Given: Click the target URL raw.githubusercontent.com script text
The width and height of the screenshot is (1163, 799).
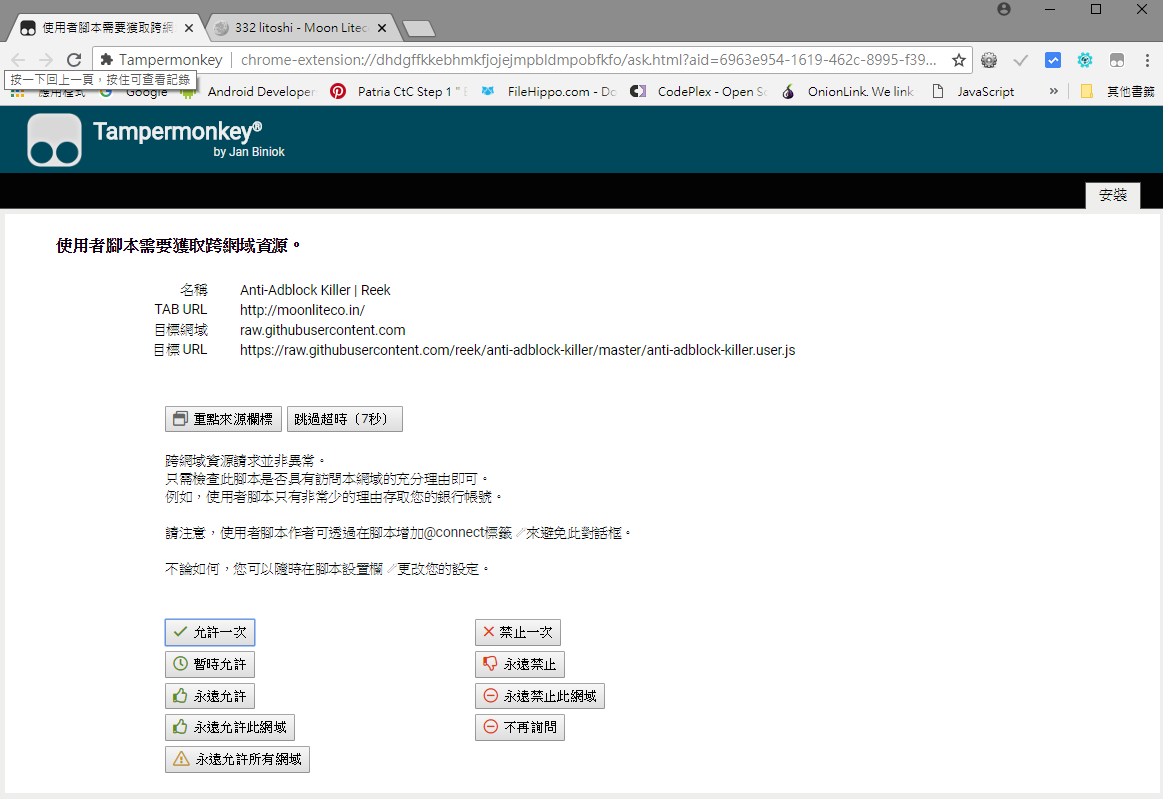Looking at the screenshot, I should (517, 349).
